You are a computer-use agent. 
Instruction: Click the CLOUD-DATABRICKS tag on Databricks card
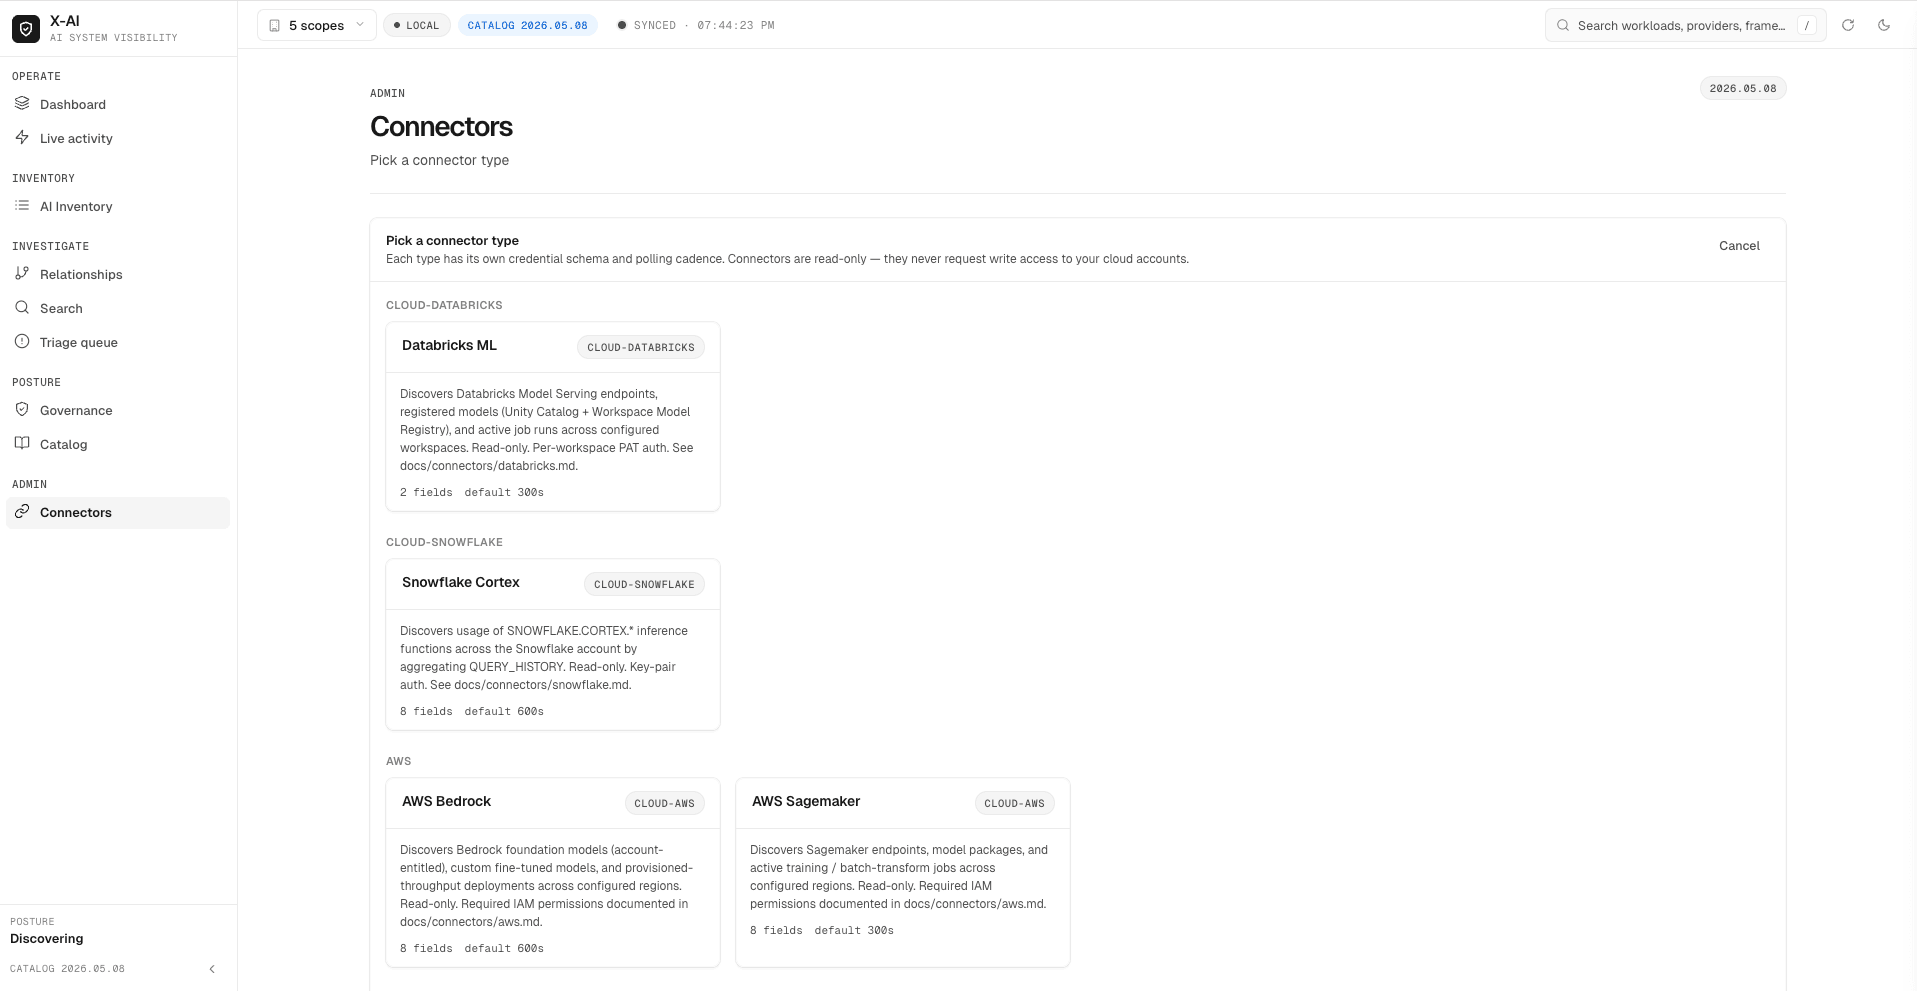pyautogui.click(x=641, y=347)
